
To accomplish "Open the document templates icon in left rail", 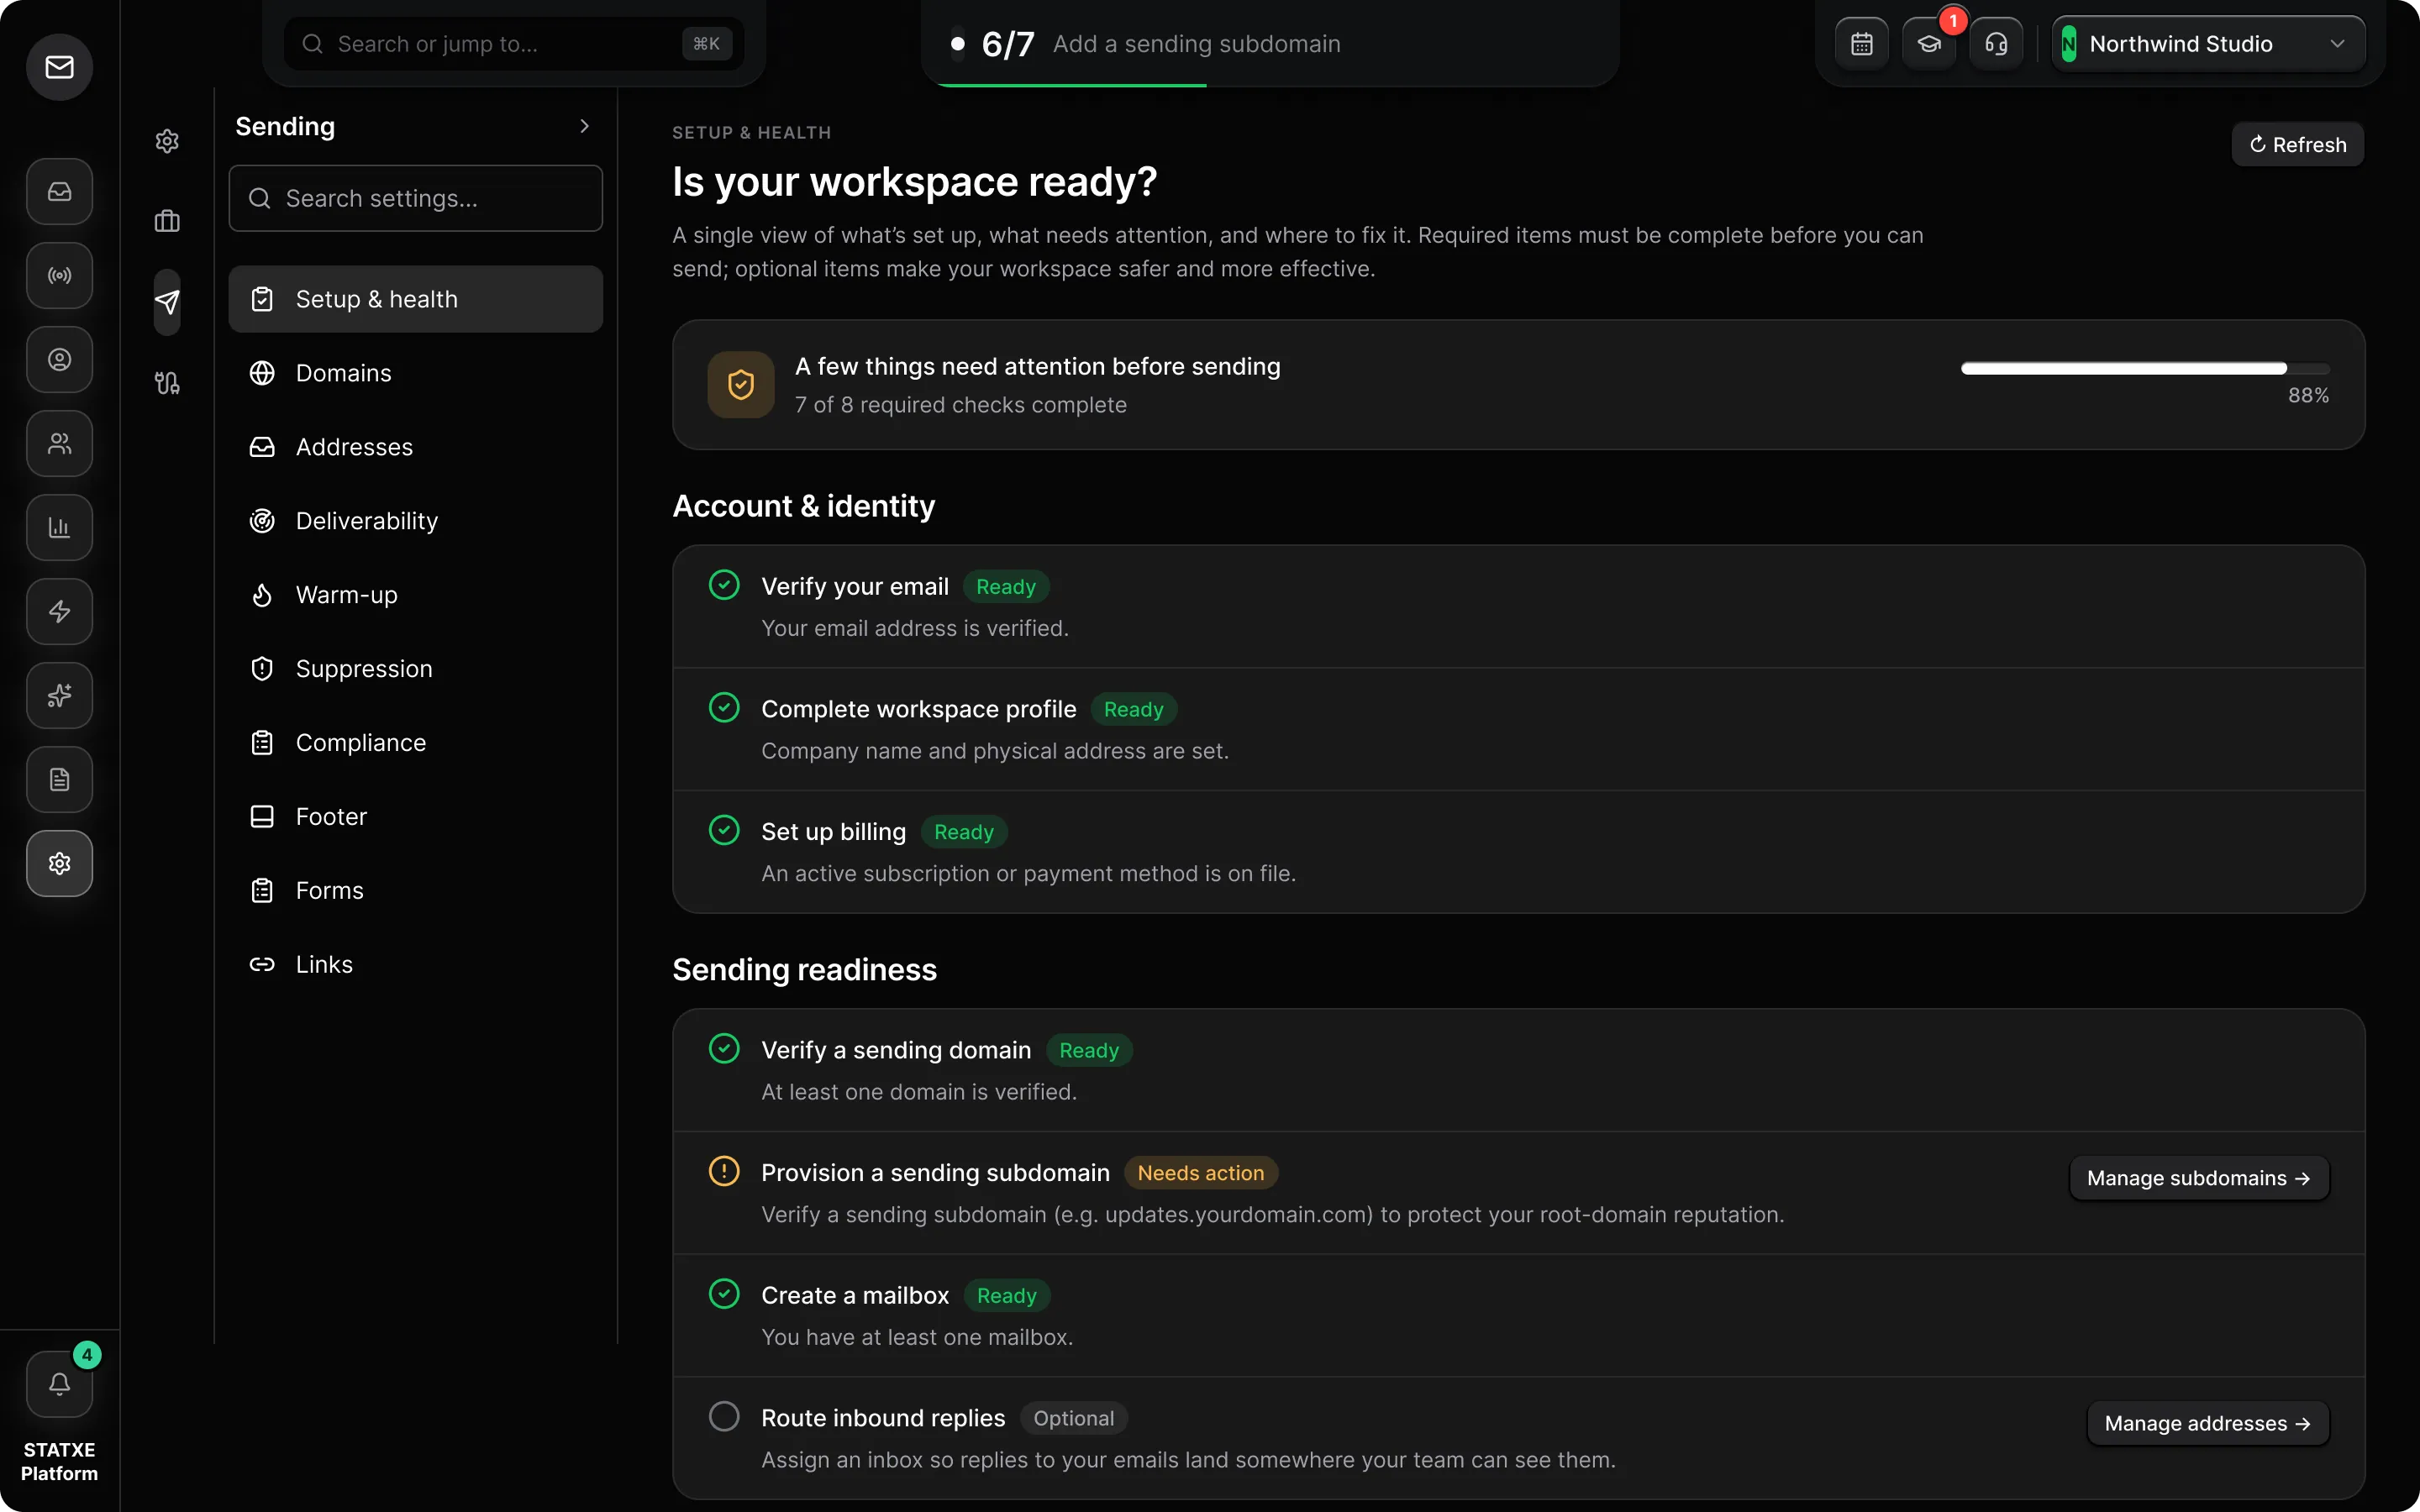I will [x=59, y=779].
